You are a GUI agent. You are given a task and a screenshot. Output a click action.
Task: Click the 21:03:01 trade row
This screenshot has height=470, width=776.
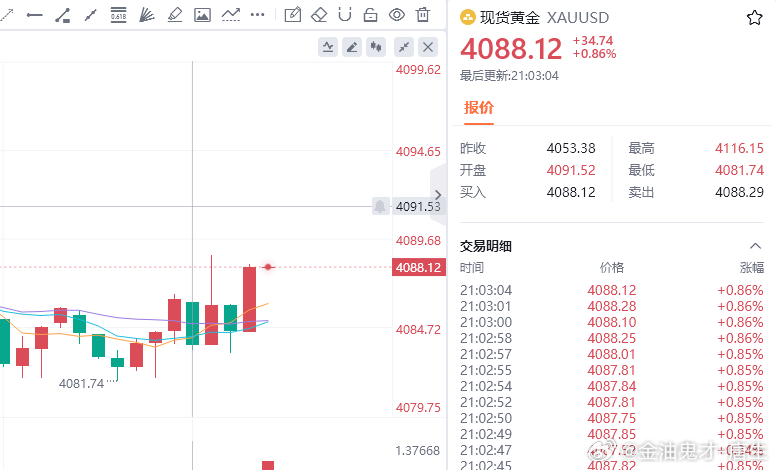tap(612, 306)
